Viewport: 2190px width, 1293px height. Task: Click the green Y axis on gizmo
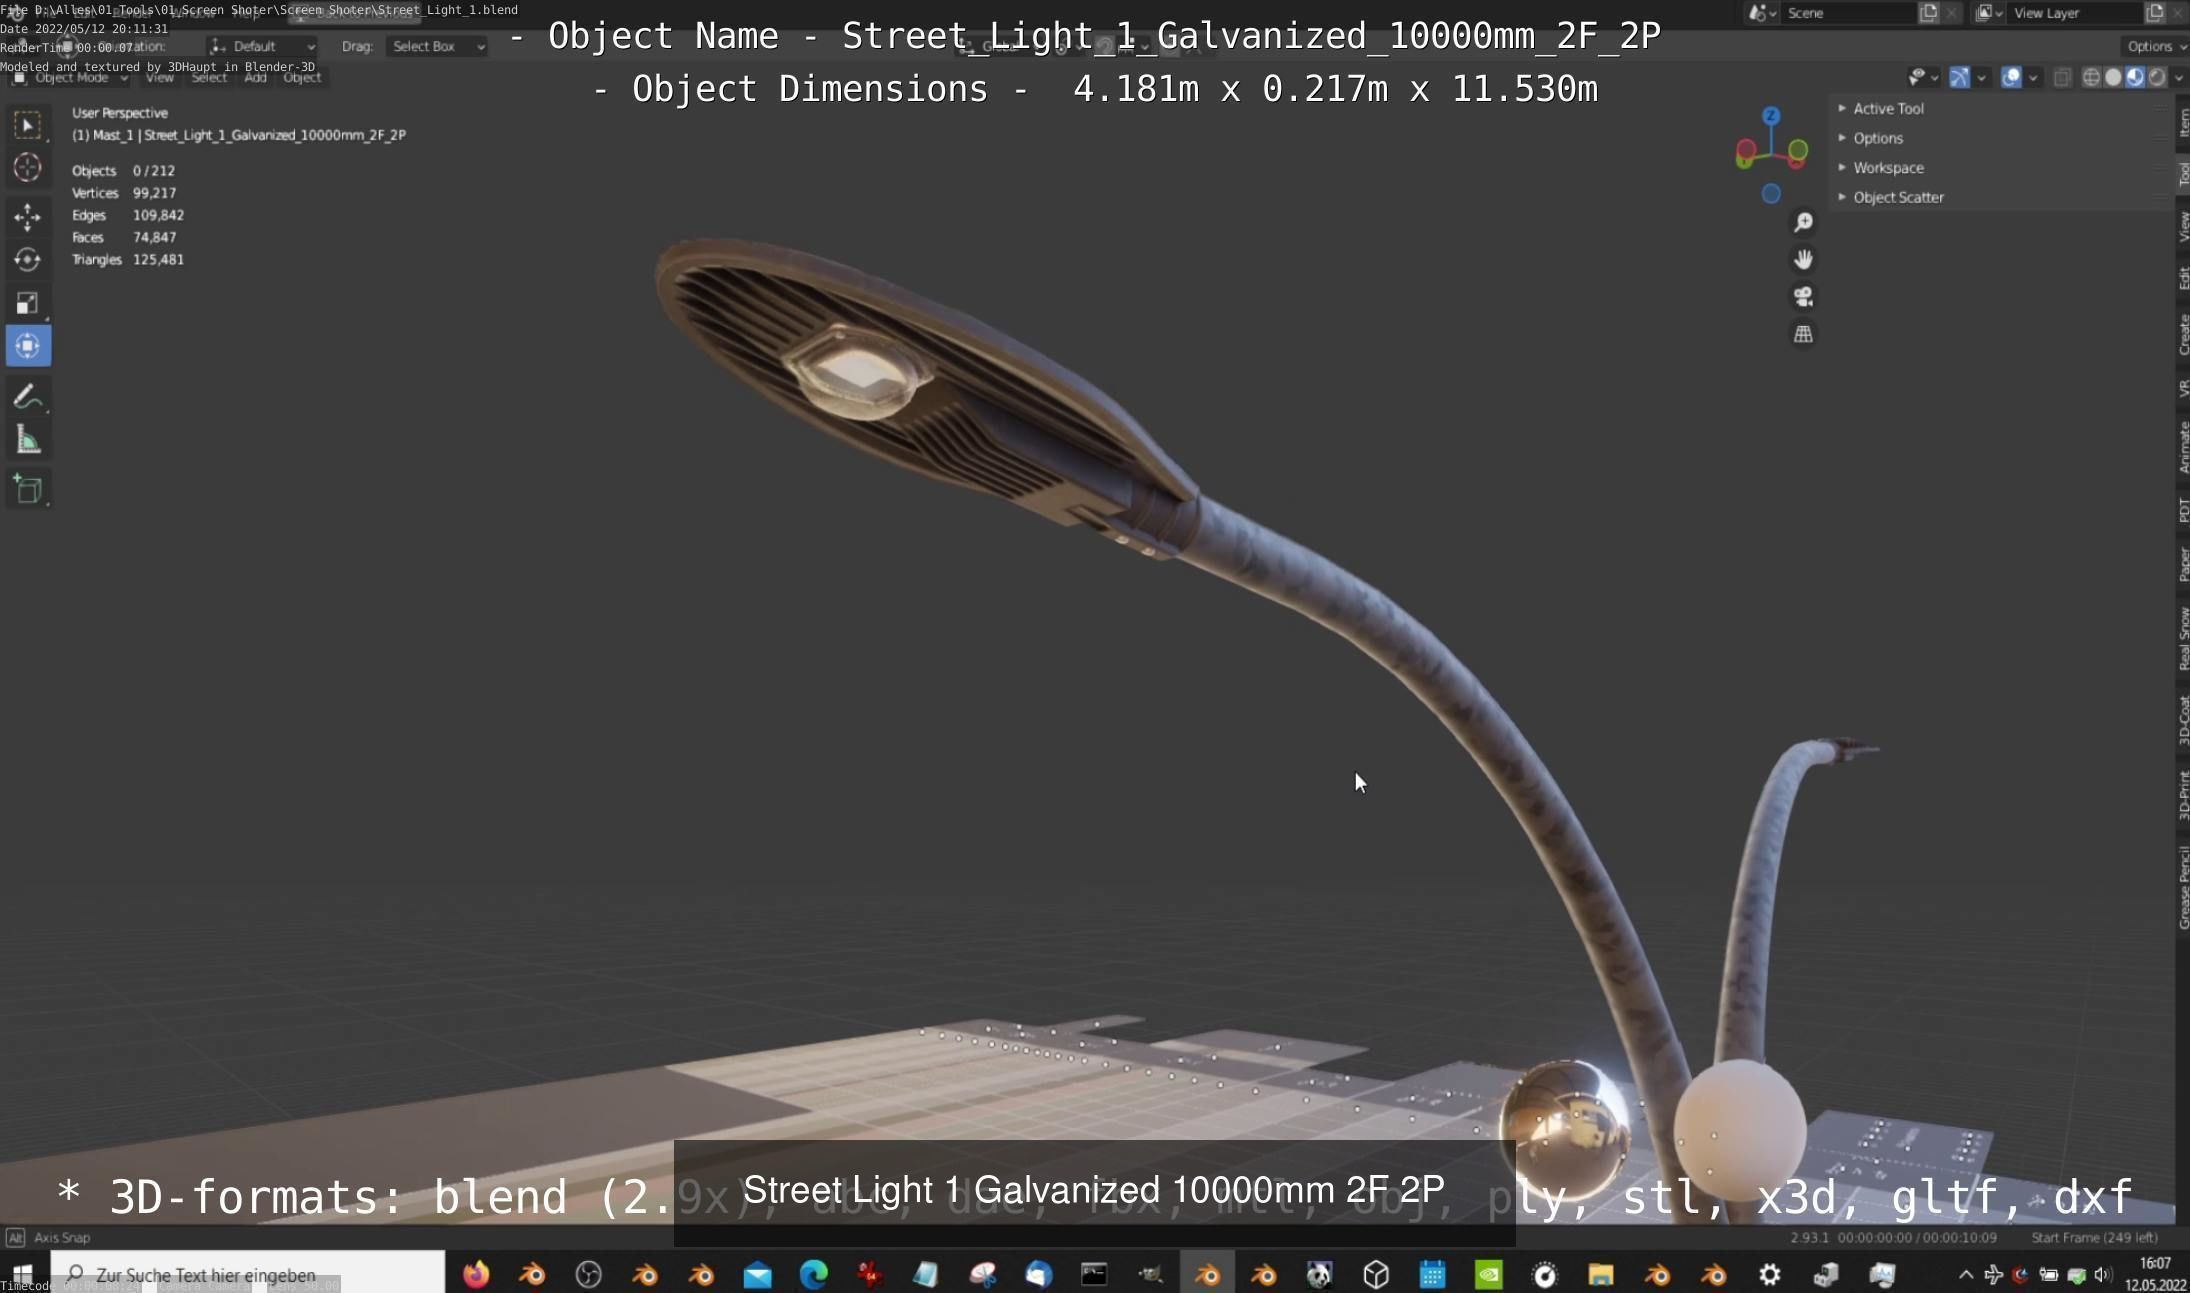point(1798,151)
